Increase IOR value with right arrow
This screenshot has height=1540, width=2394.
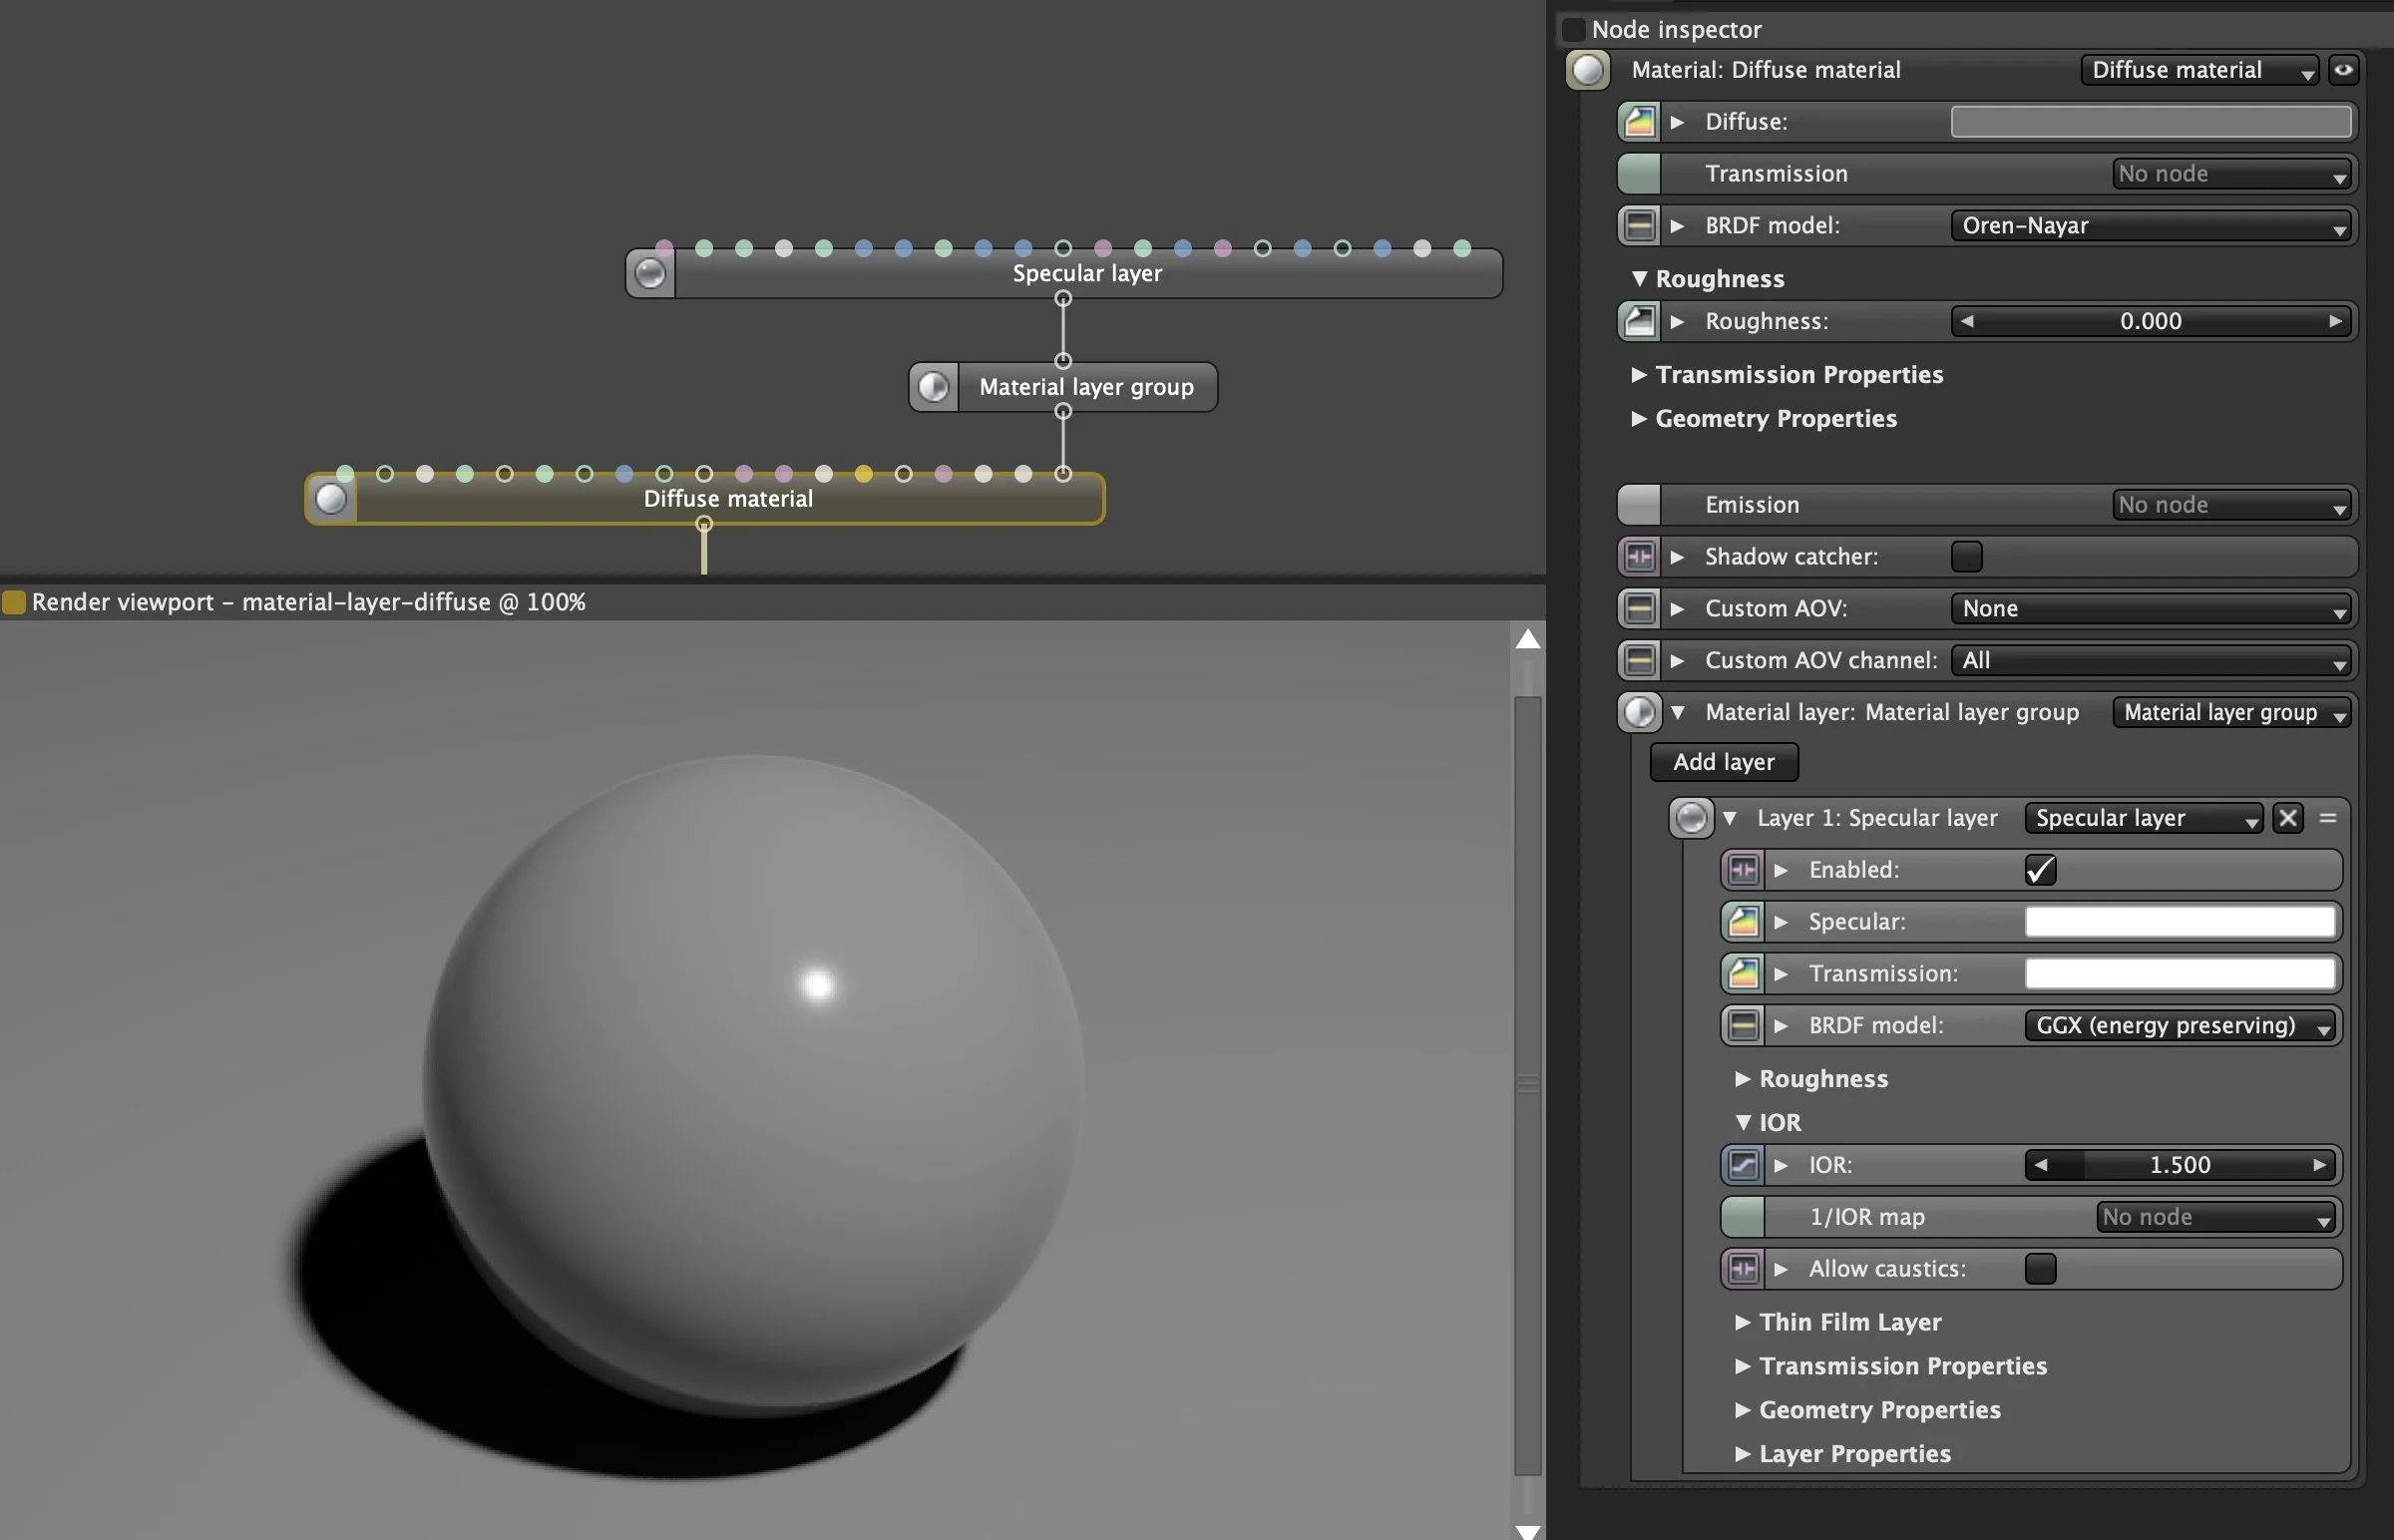(x=2319, y=1165)
